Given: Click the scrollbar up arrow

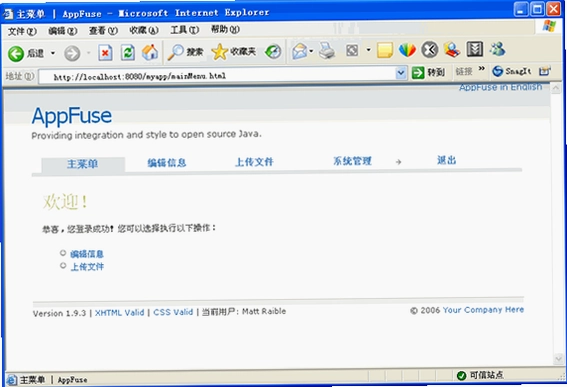Looking at the screenshot, I should tap(556, 88).
